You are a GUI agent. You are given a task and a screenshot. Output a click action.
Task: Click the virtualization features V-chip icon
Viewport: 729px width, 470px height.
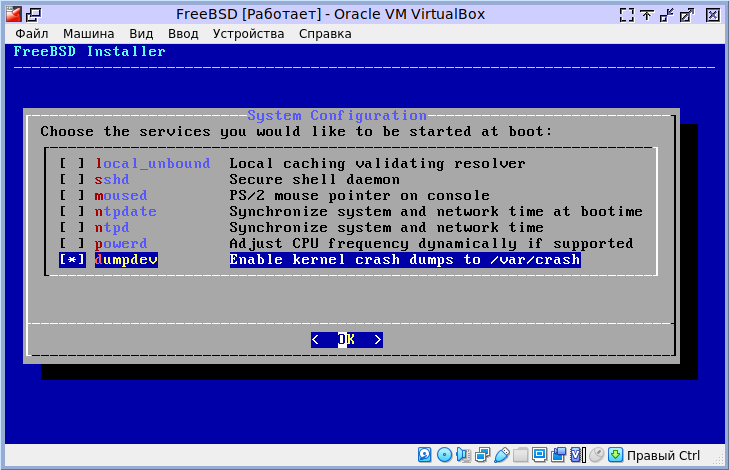pyautogui.click(x=577, y=455)
